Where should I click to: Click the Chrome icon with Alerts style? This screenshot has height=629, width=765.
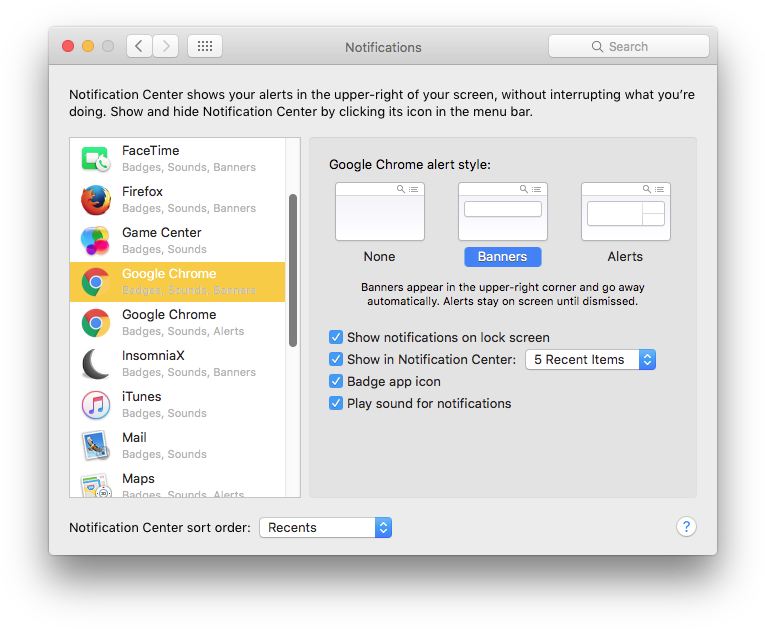pos(96,323)
